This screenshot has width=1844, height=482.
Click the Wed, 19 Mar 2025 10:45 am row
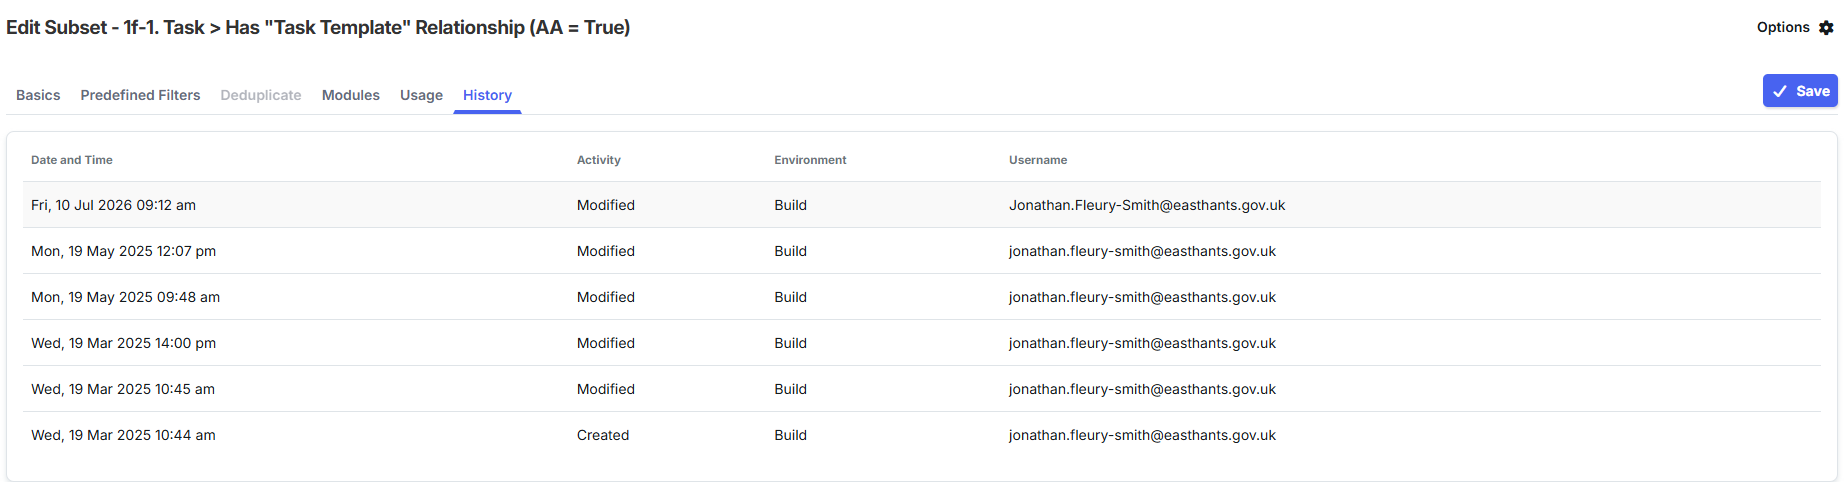(x=922, y=389)
